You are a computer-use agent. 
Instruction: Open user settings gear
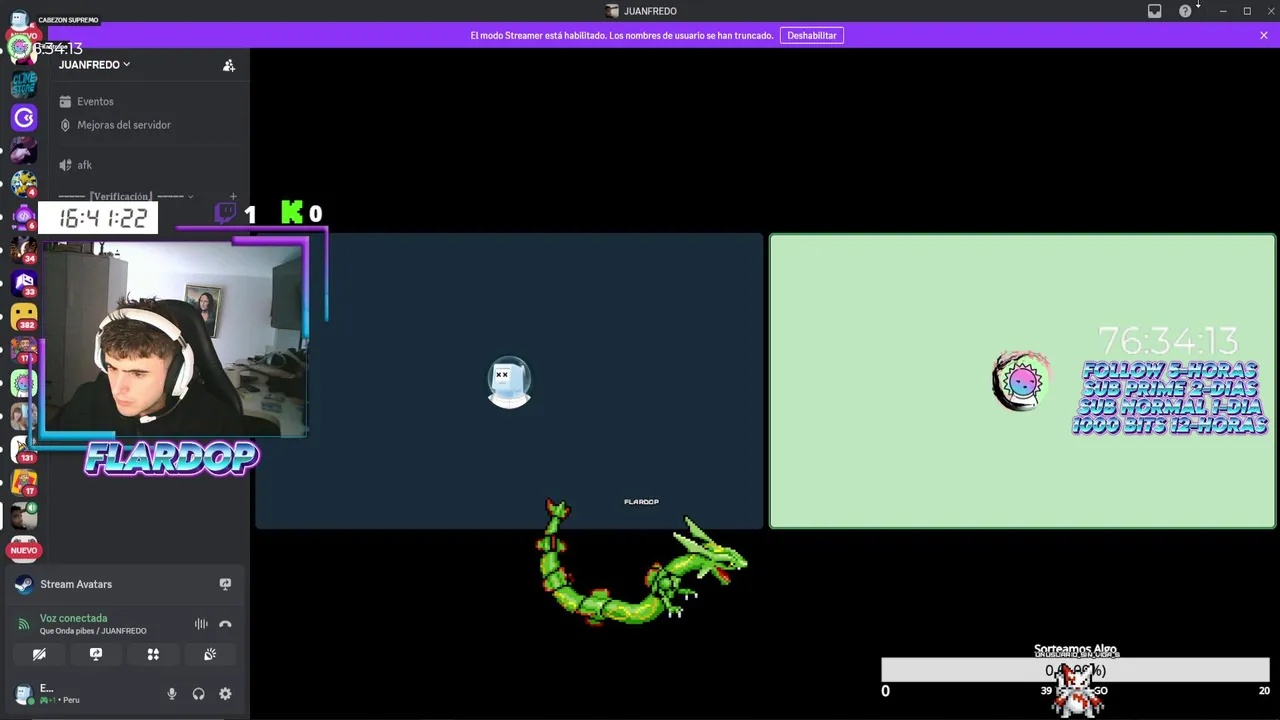click(225, 694)
